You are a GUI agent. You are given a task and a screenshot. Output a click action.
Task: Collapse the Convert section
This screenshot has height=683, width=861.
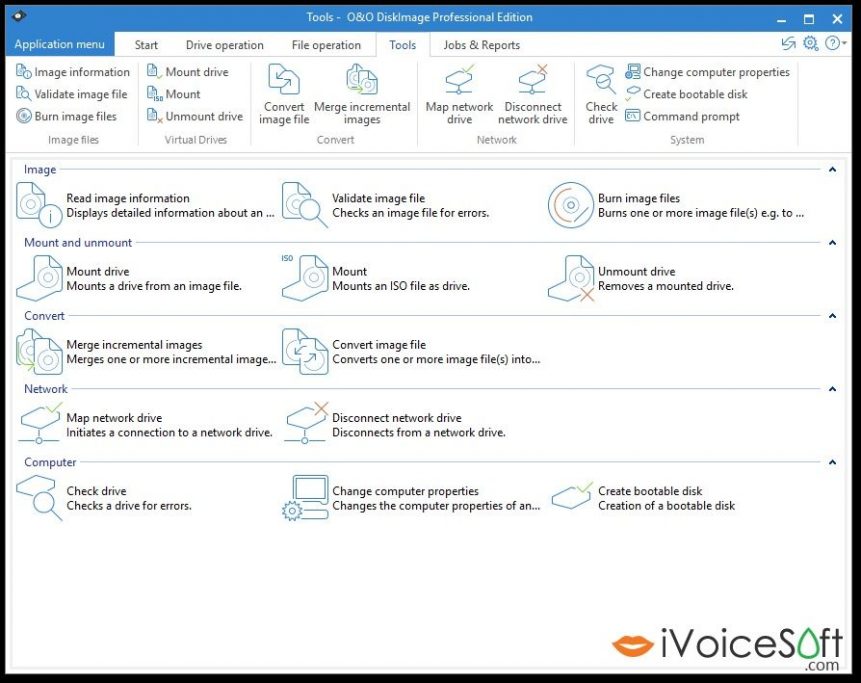(x=832, y=316)
